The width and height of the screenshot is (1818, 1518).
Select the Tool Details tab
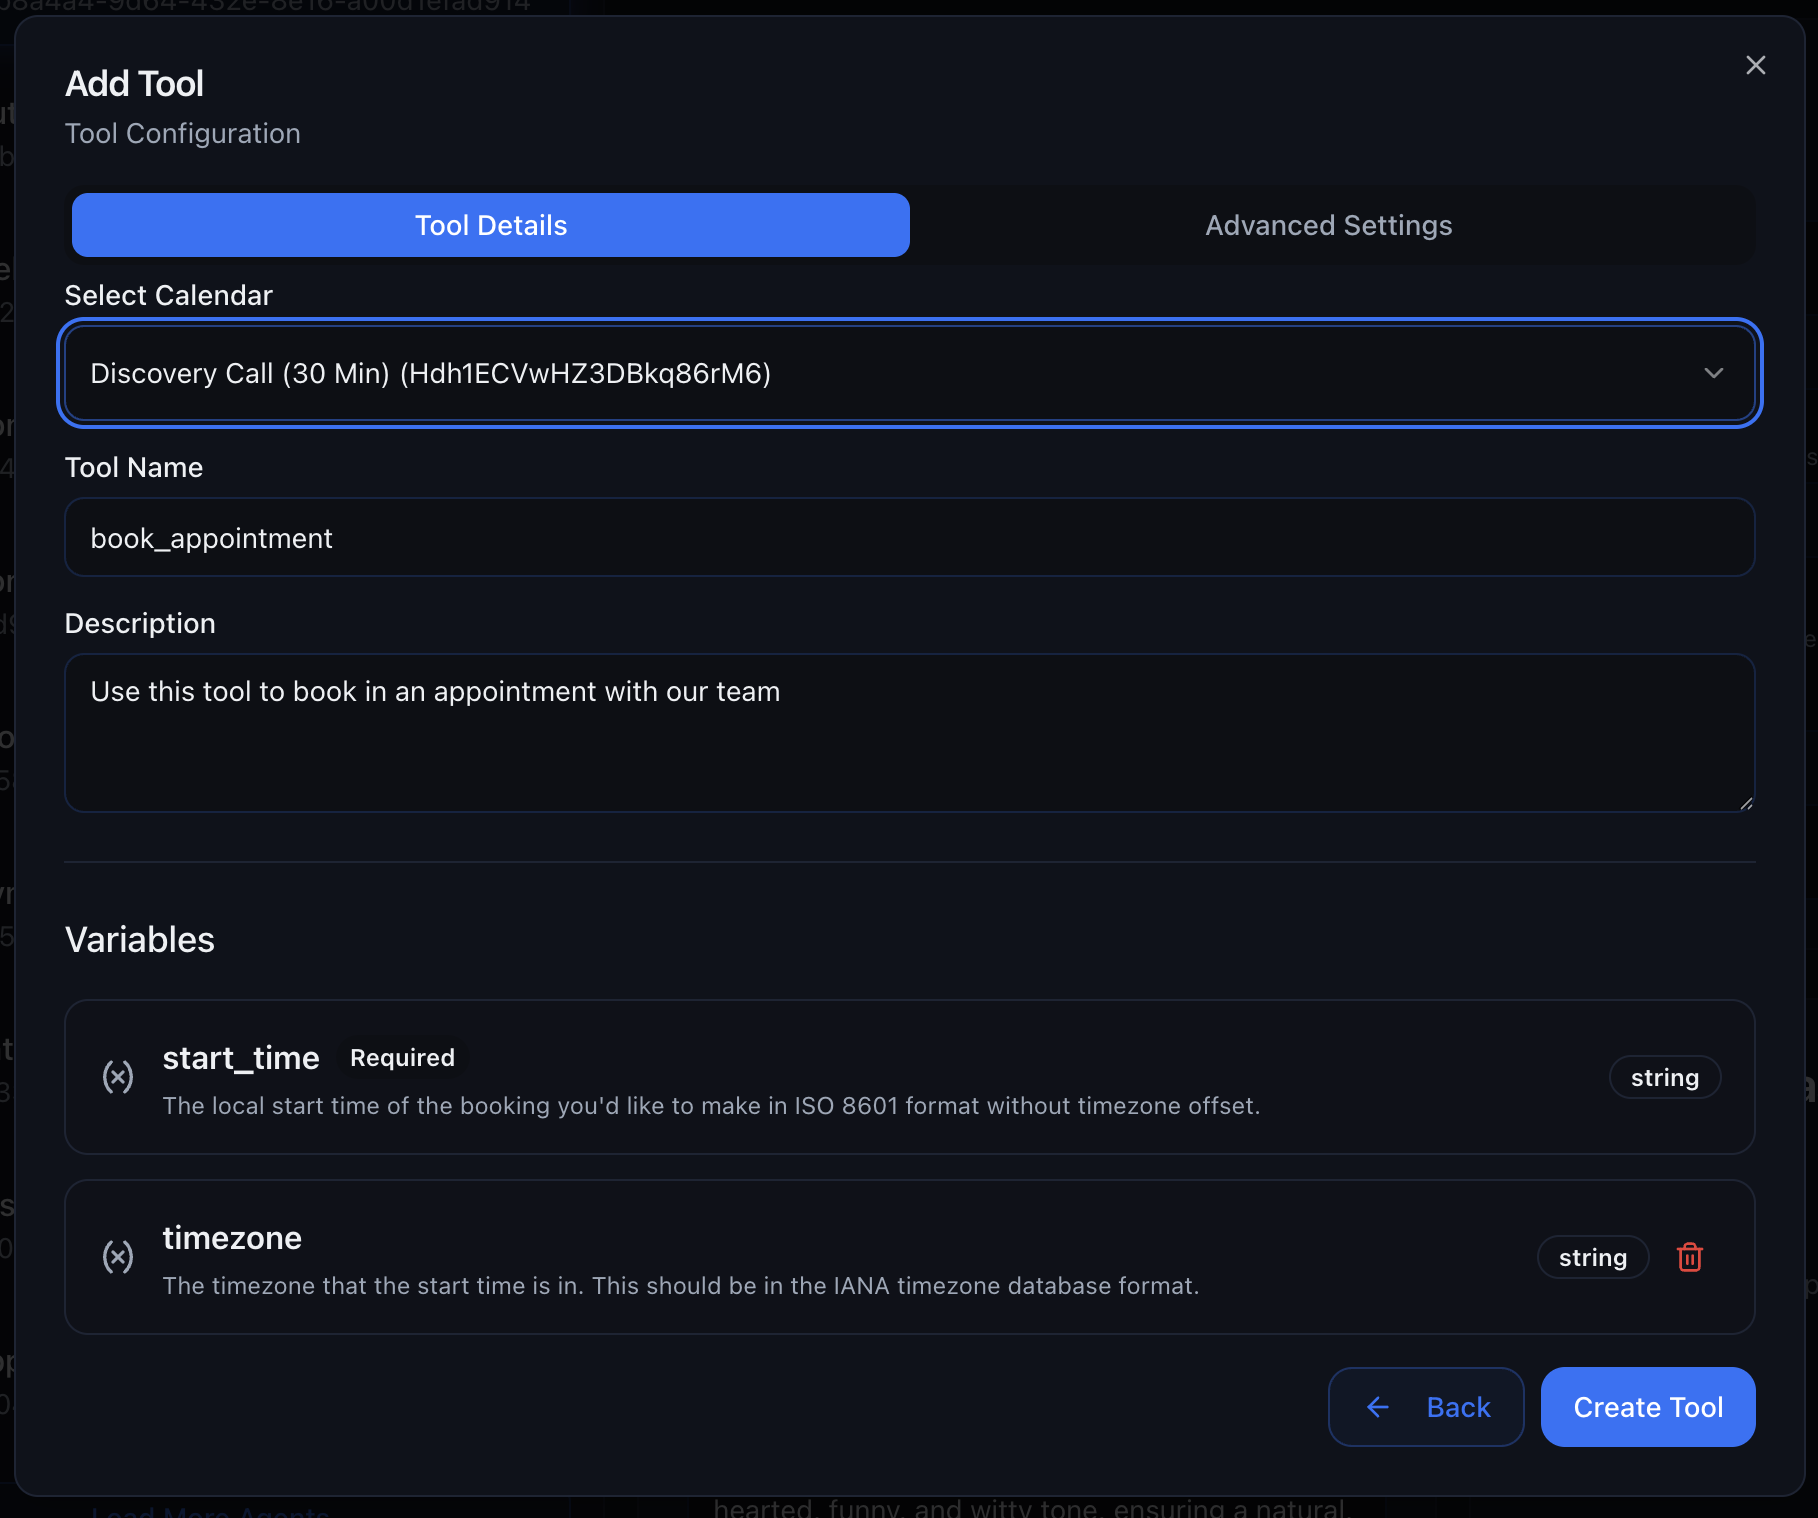coord(490,225)
